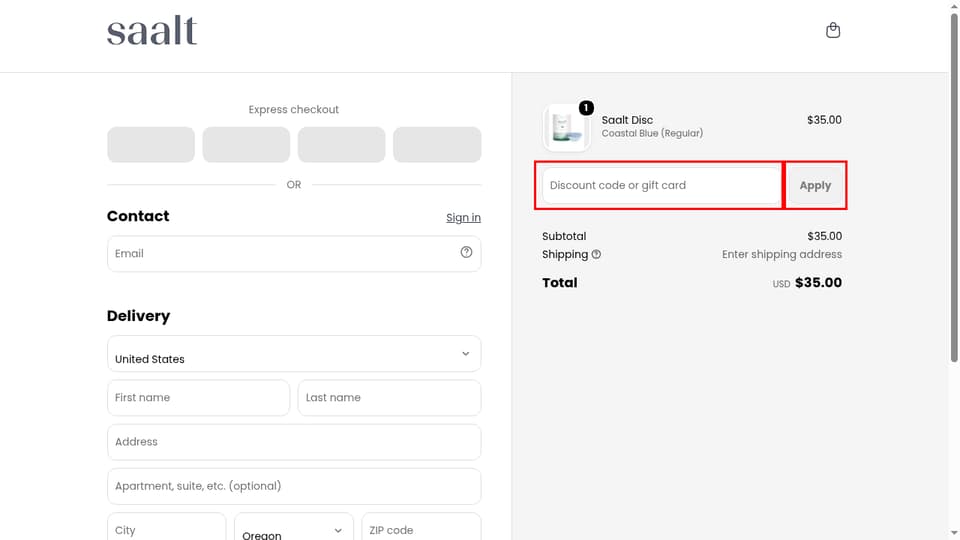Click the email field help icon
The height and width of the screenshot is (540, 960).
[466, 252]
